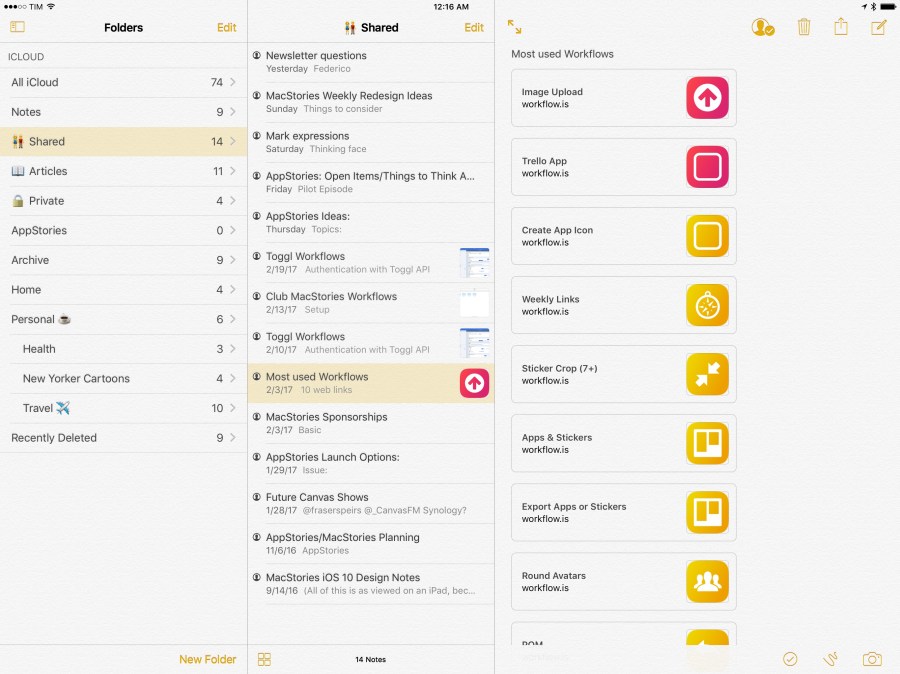The width and height of the screenshot is (900, 674).
Task: Tap the sketch drawing icon
Action: 830,659
